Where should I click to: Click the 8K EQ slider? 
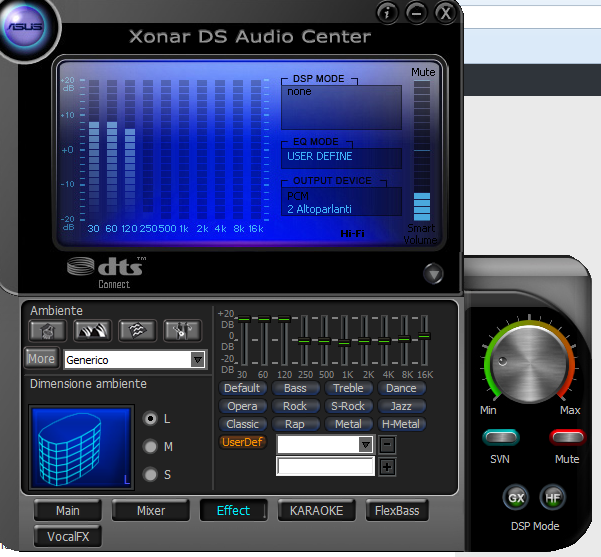click(x=404, y=339)
